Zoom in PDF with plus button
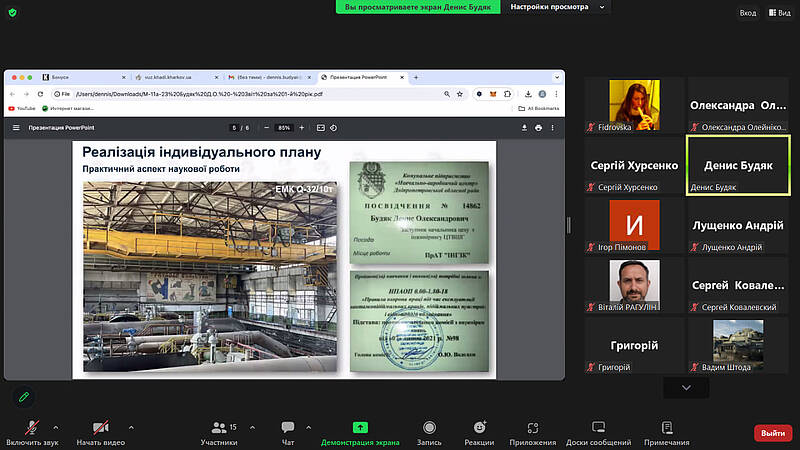 (x=302, y=128)
